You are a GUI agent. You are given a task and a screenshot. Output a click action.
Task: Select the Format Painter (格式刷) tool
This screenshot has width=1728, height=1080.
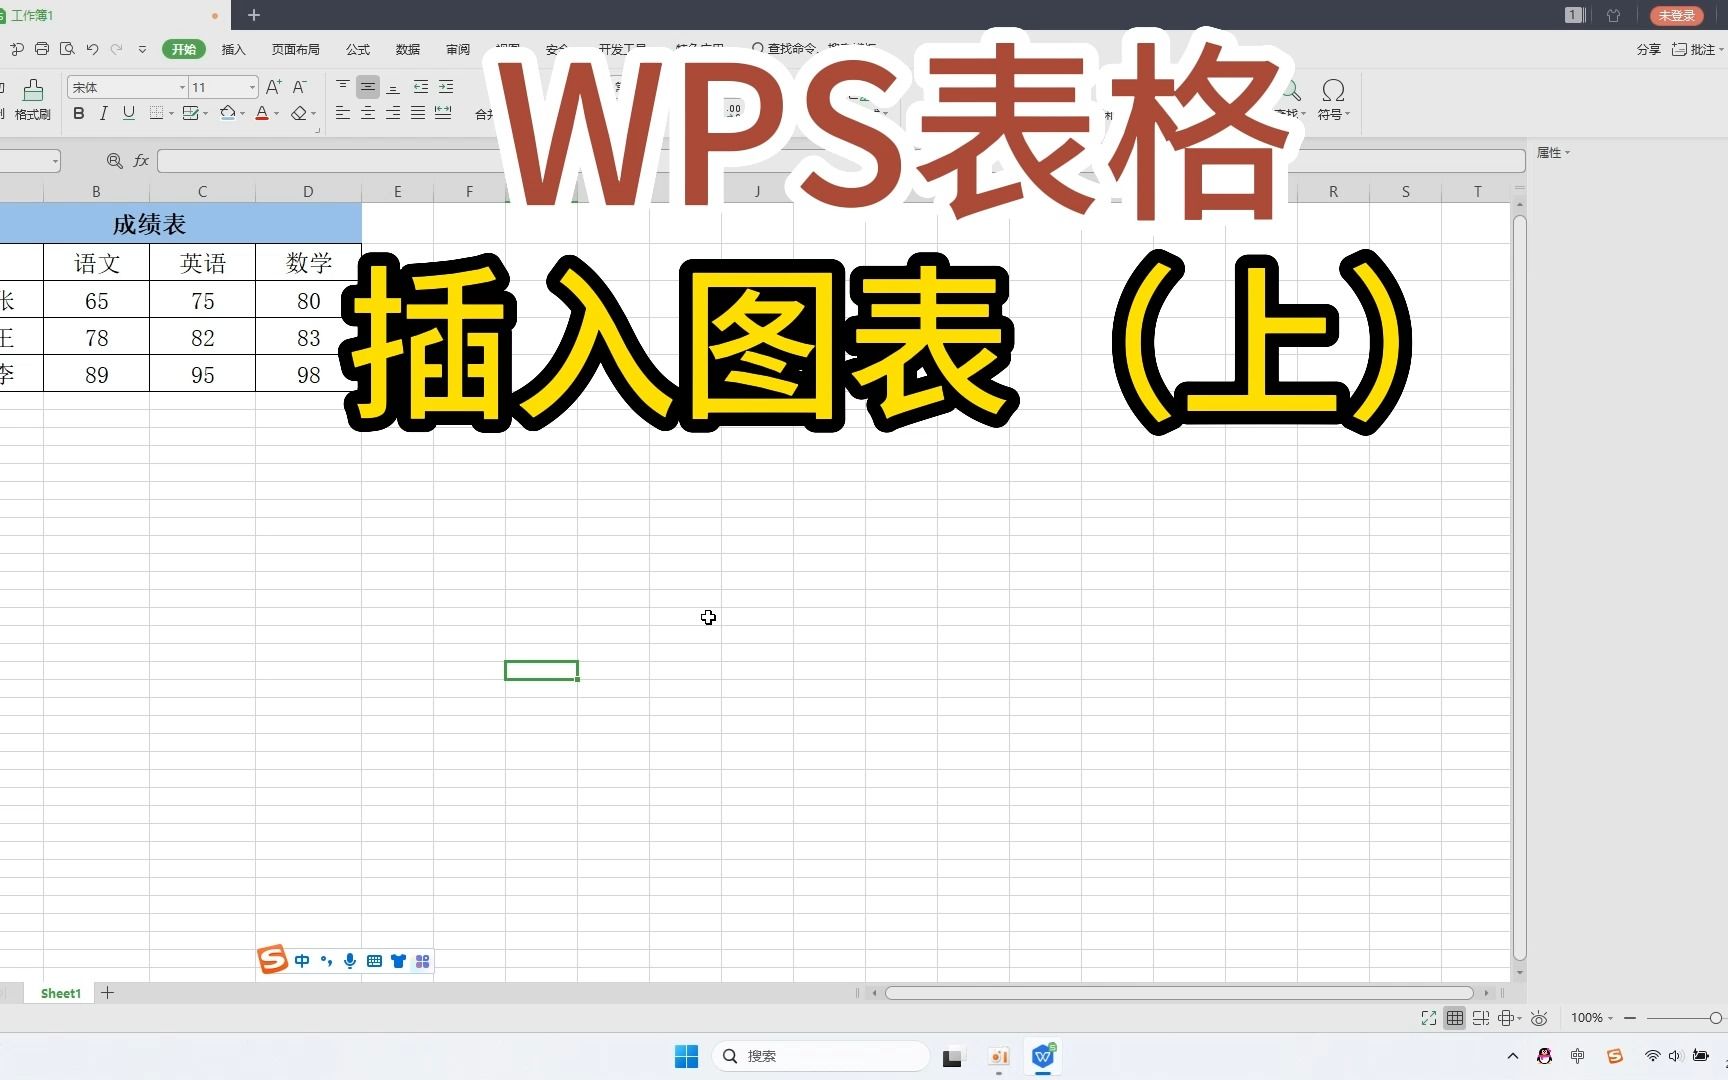(33, 100)
